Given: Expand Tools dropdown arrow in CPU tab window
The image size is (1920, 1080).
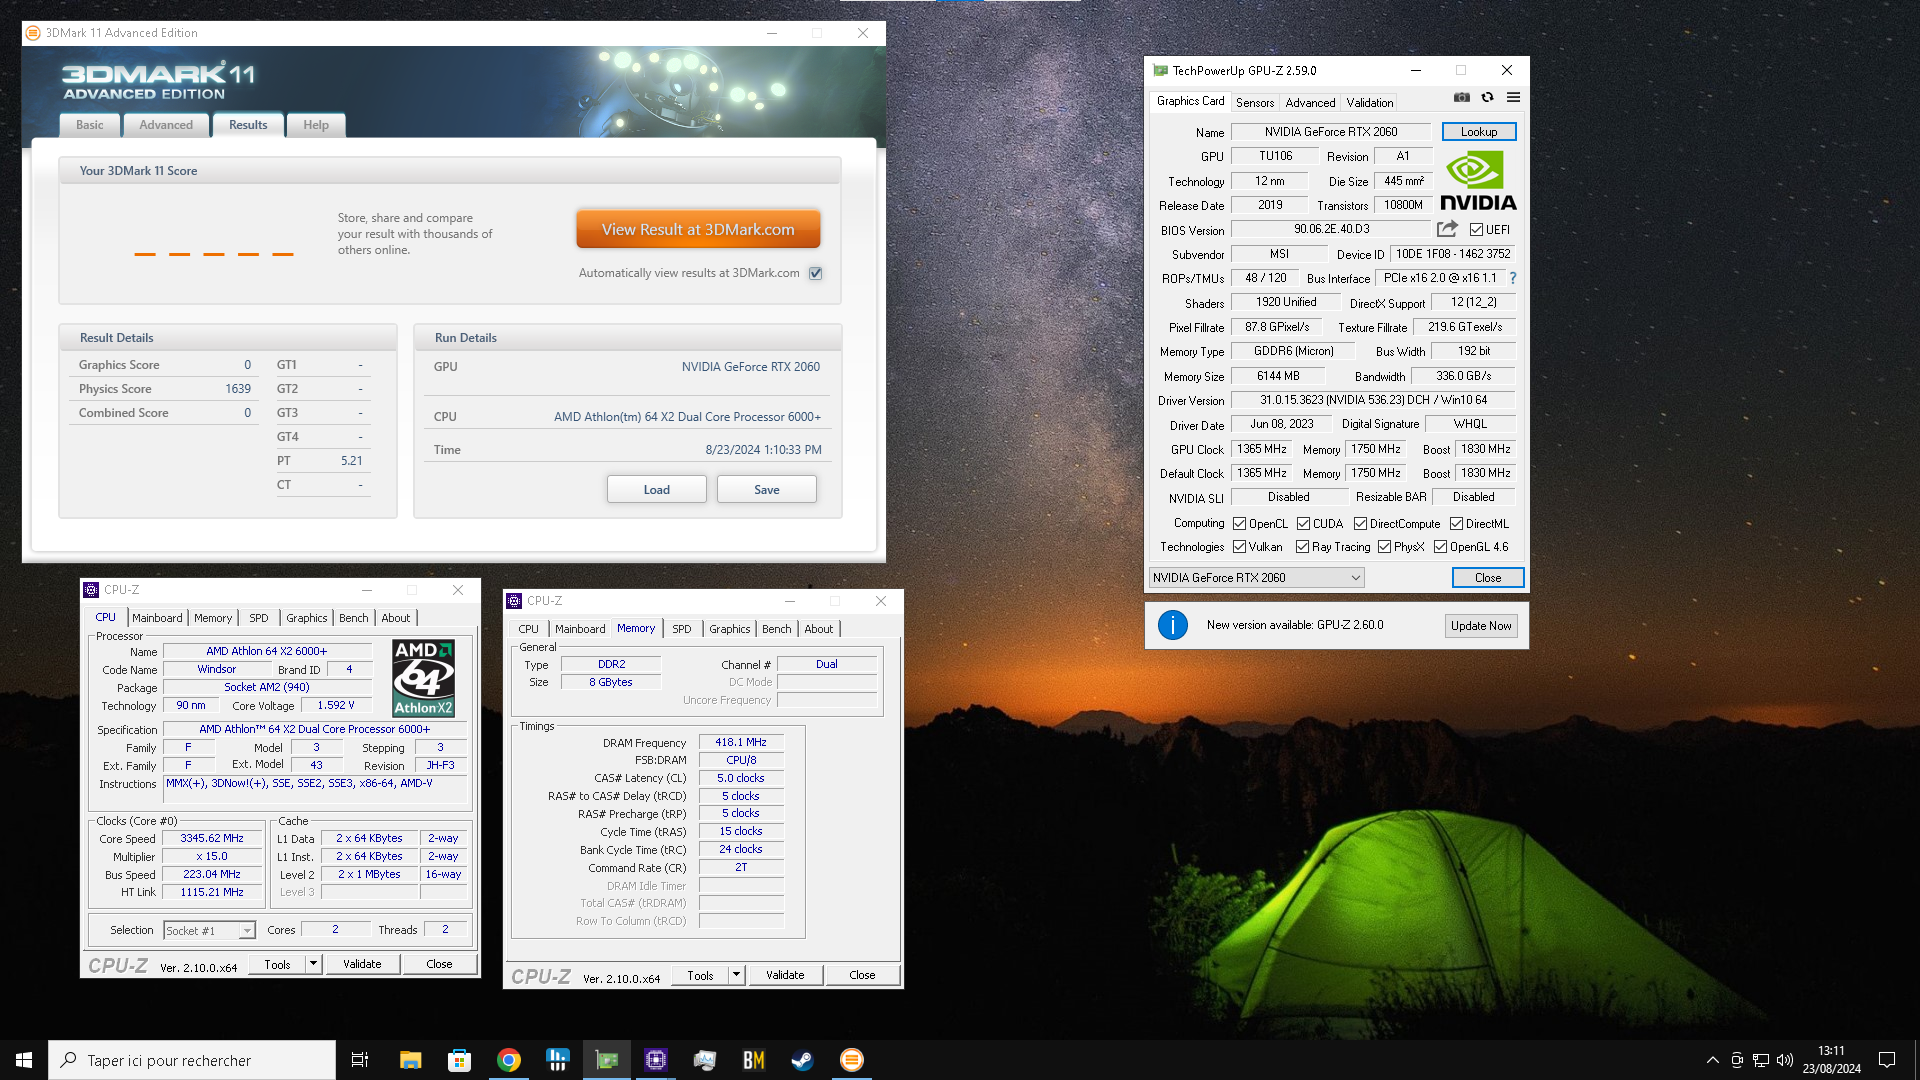Looking at the screenshot, I should 313,964.
